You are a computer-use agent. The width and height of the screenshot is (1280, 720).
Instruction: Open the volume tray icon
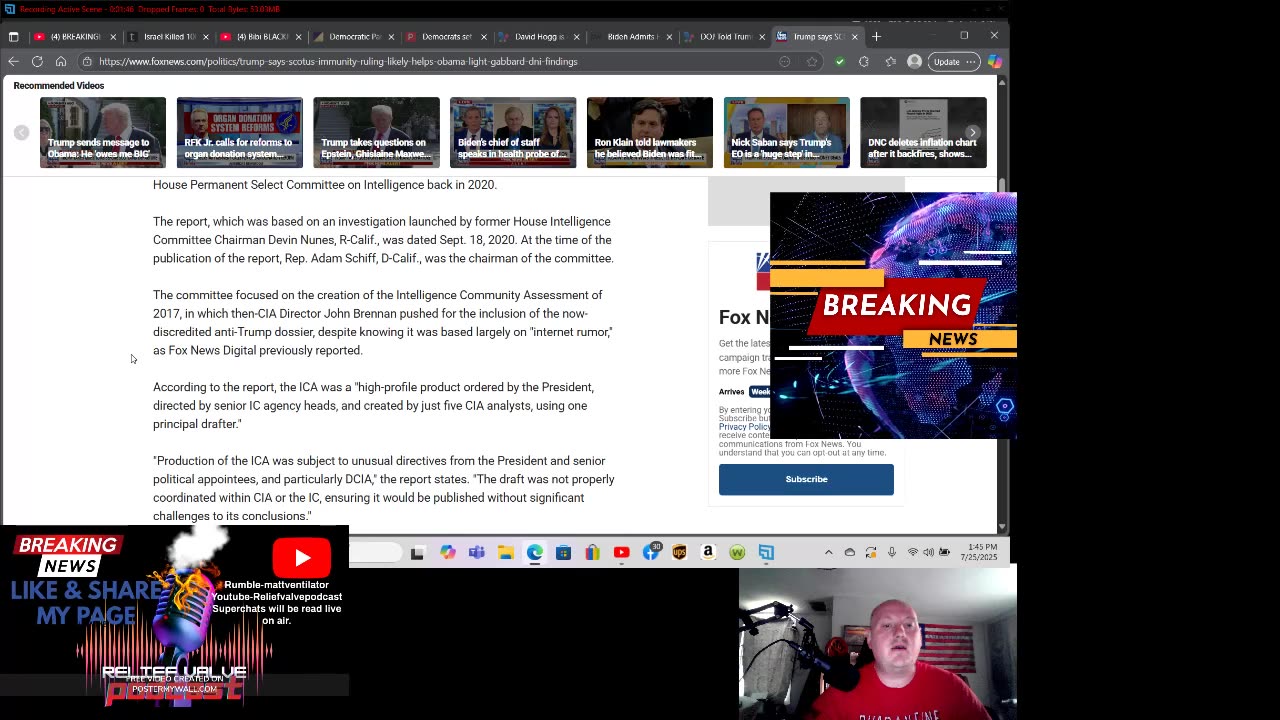(x=929, y=552)
